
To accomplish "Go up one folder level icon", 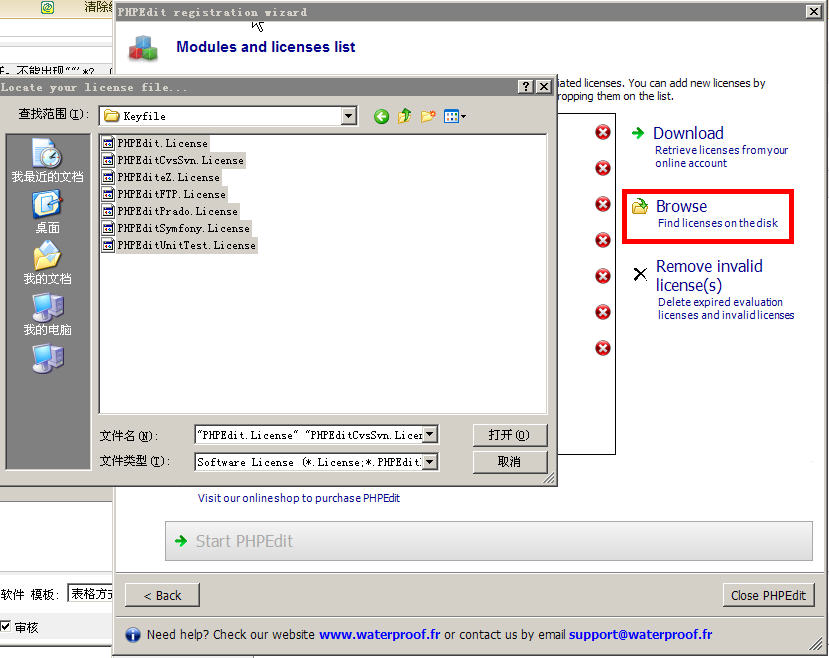I will coord(405,116).
